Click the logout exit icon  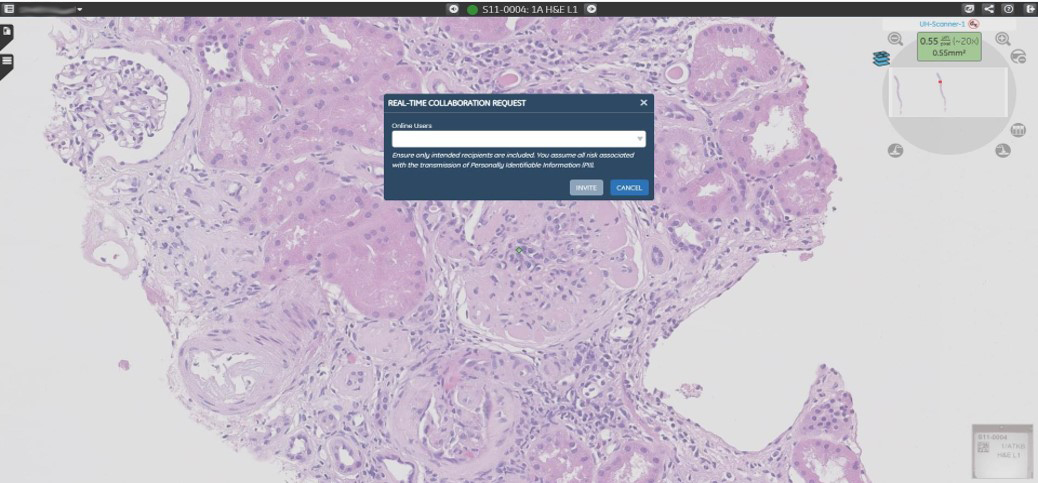tap(1029, 8)
